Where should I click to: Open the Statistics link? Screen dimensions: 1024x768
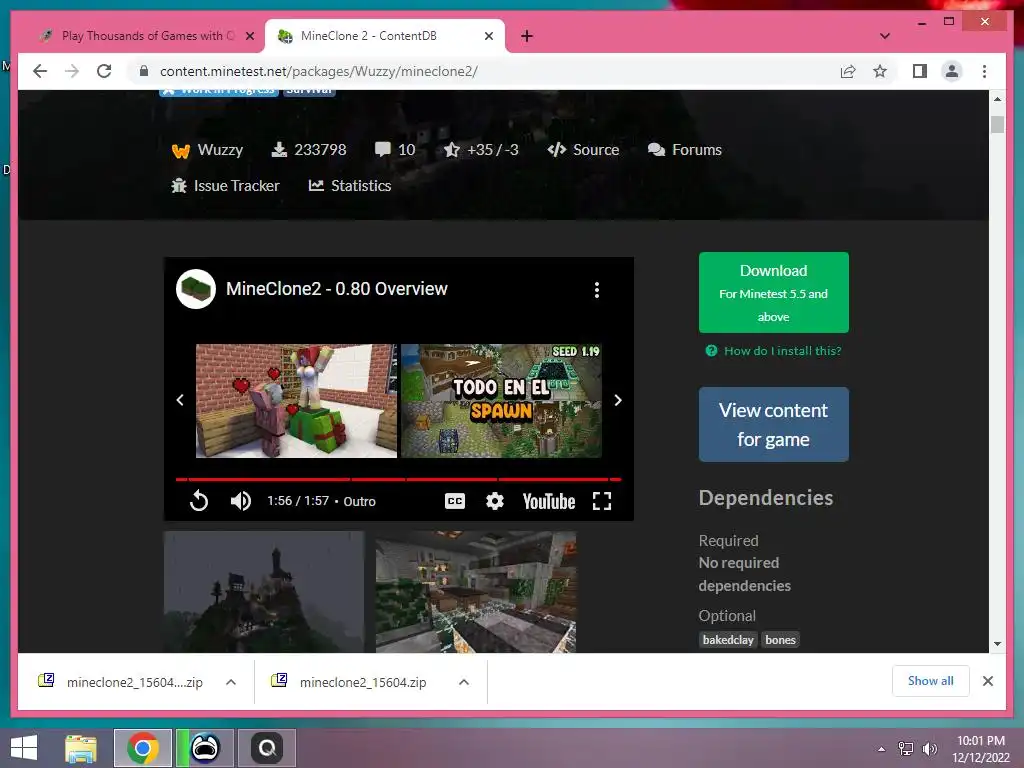click(349, 185)
